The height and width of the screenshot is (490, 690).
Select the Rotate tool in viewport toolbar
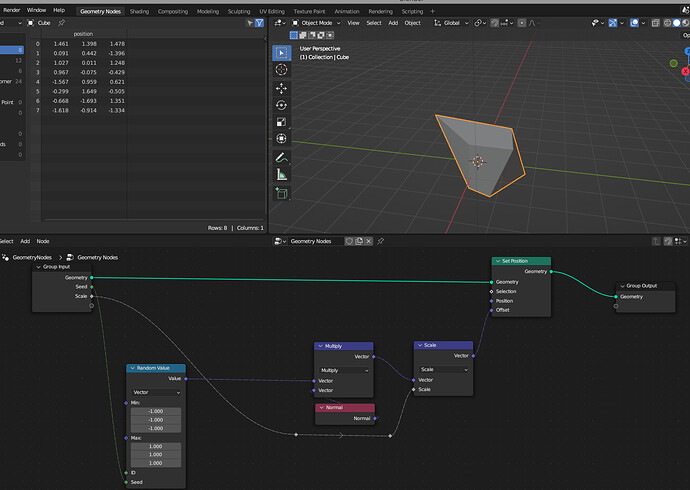point(282,105)
